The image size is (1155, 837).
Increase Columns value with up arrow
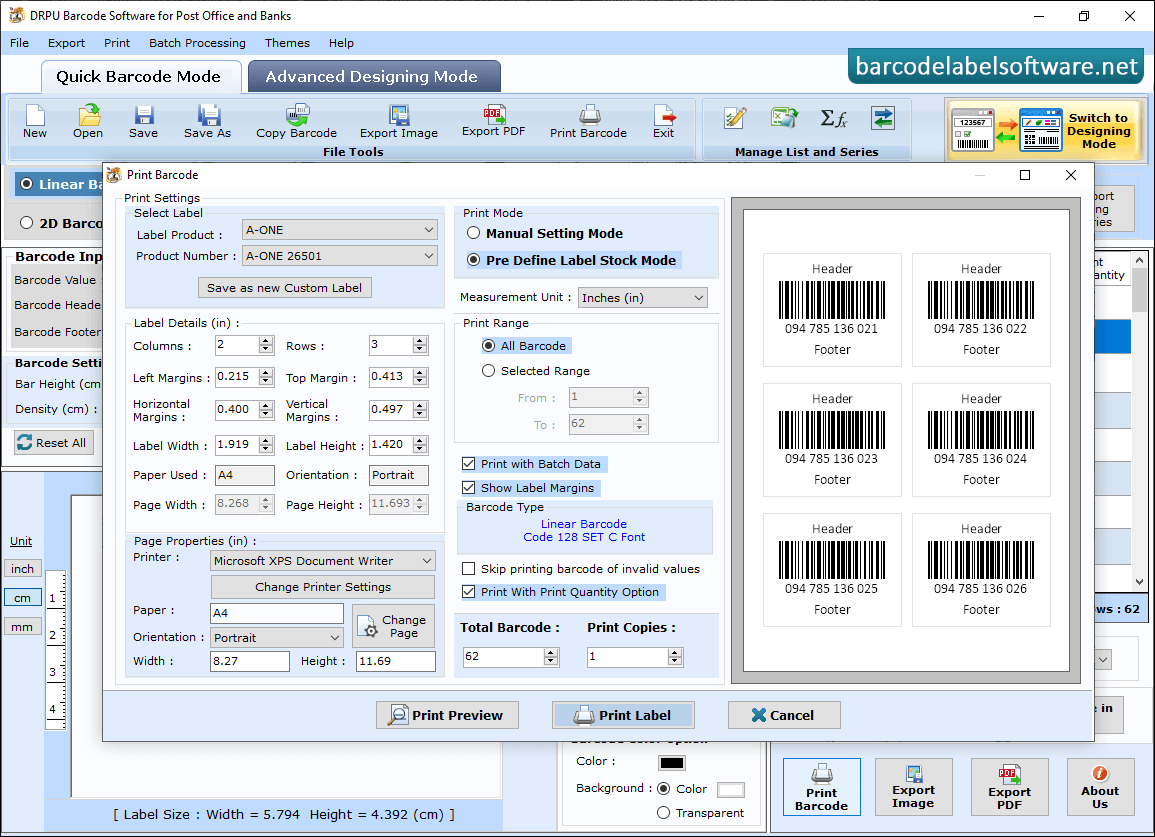point(266,340)
